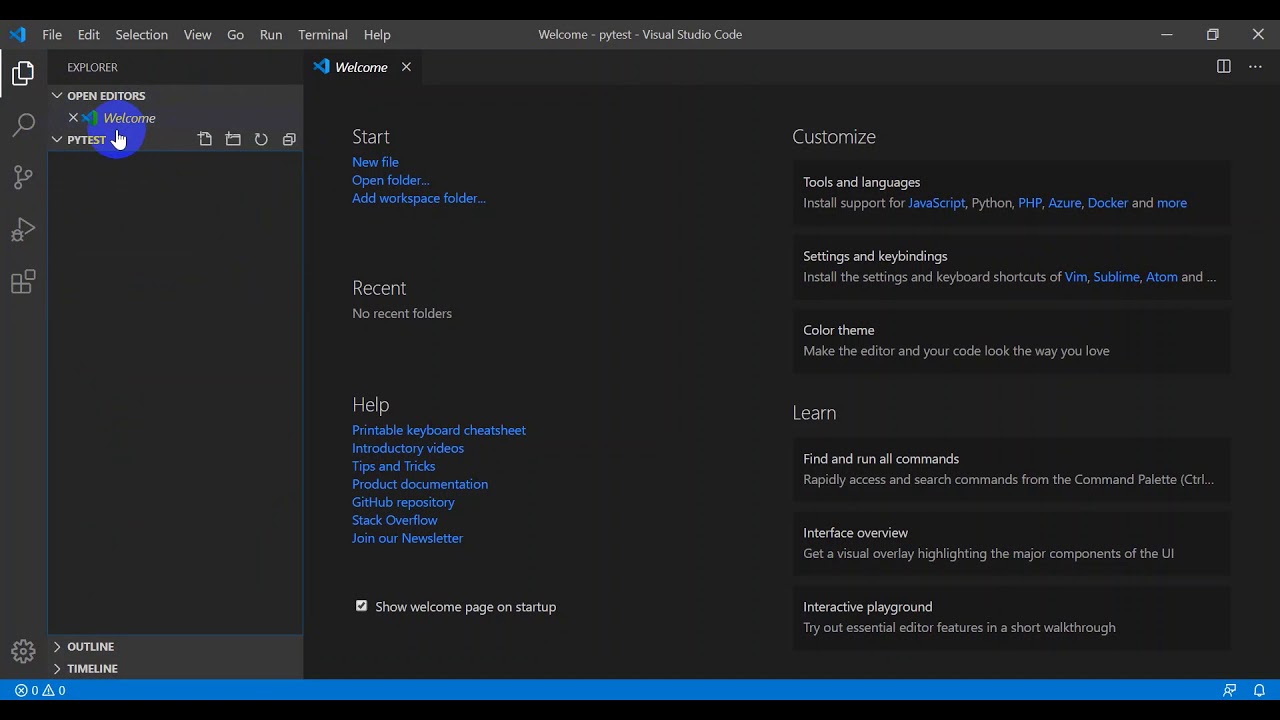Expand the Timeline section
1280x720 pixels.
[x=176, y=669]
